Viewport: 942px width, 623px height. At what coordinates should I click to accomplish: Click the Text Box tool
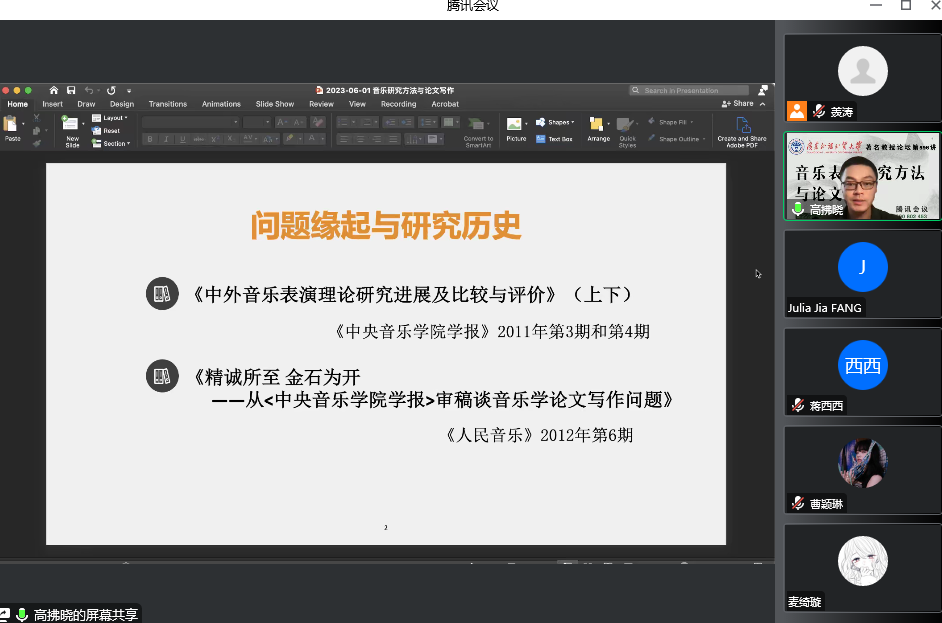[555, 139]
